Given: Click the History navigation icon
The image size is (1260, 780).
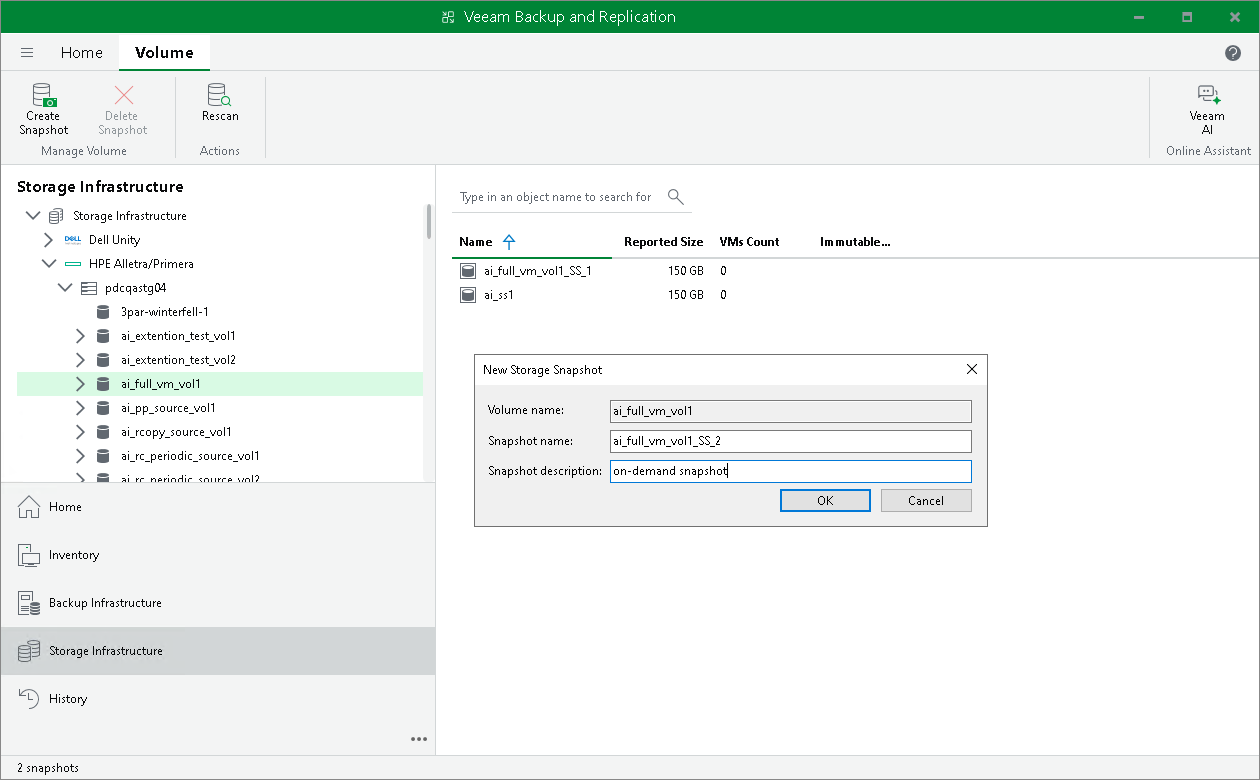Looking at the screenshot, I should click(29, 699).
